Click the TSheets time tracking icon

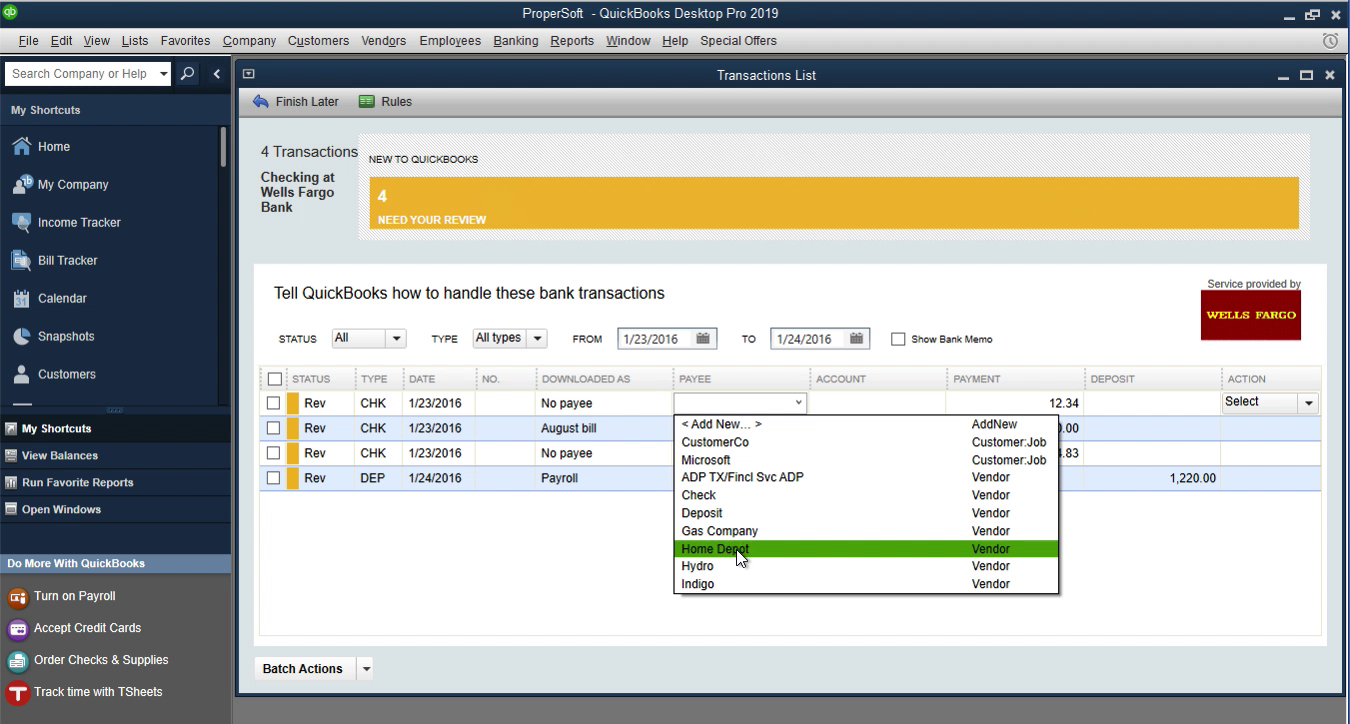point(17,693)
